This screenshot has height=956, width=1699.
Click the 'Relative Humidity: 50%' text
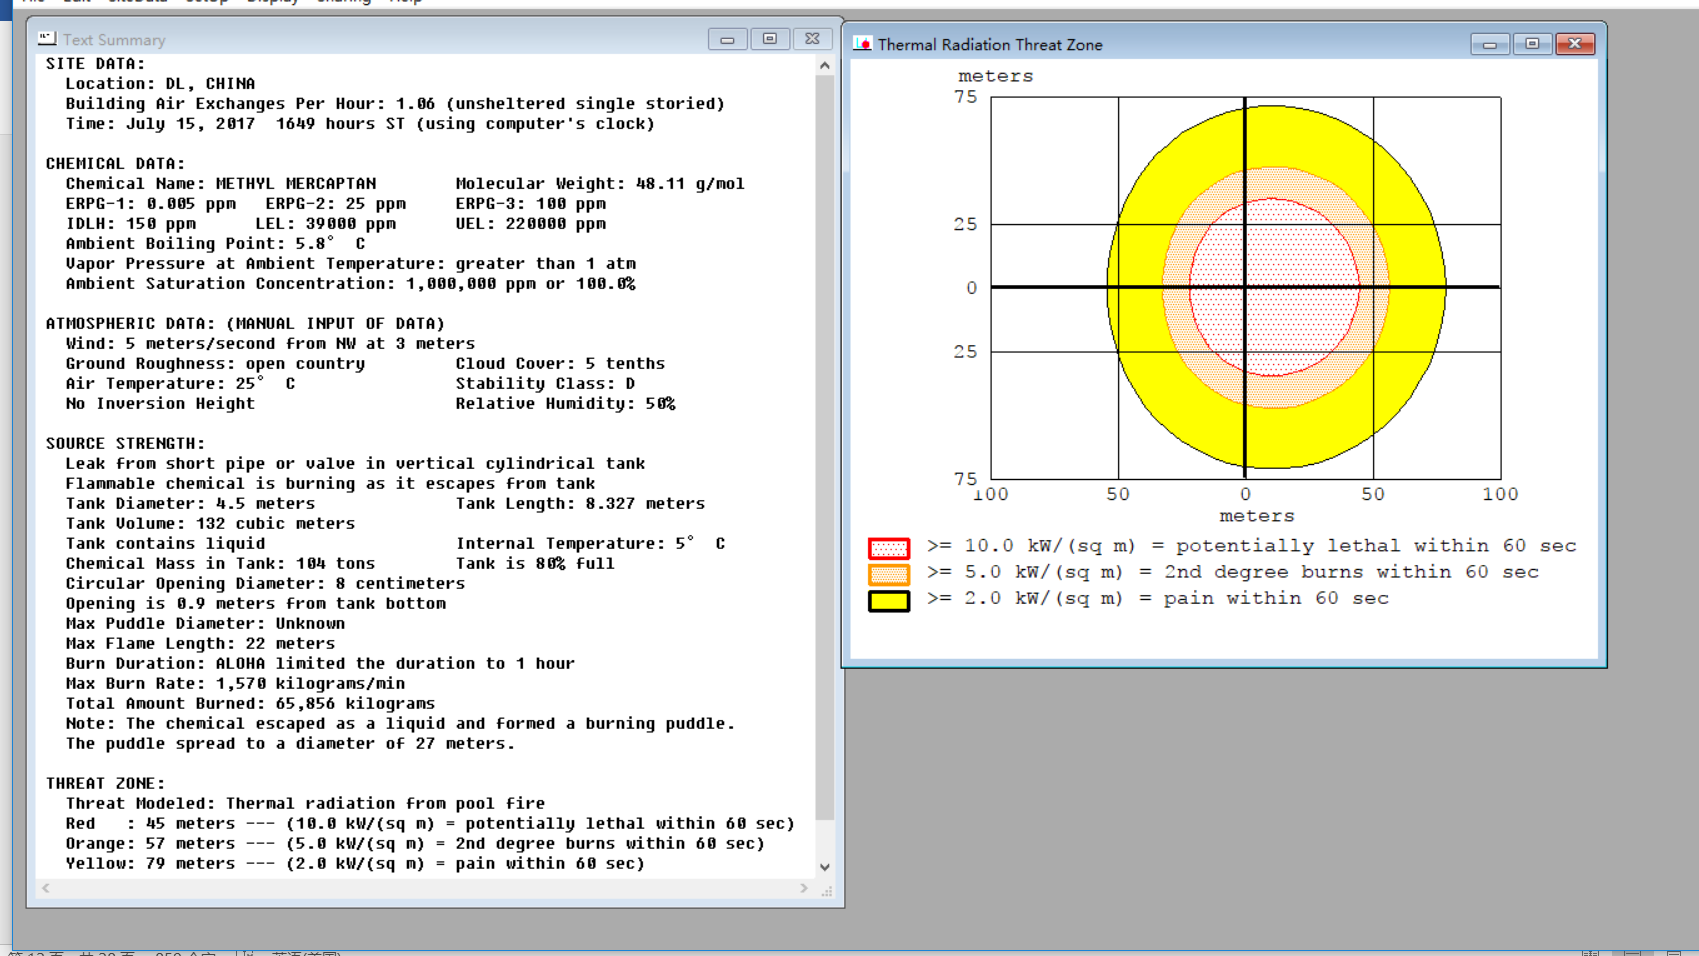[565, 404]
